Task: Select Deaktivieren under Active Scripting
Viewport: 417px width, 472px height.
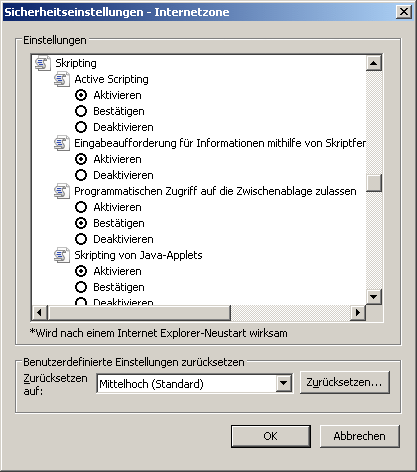Action: pos(81,127)
